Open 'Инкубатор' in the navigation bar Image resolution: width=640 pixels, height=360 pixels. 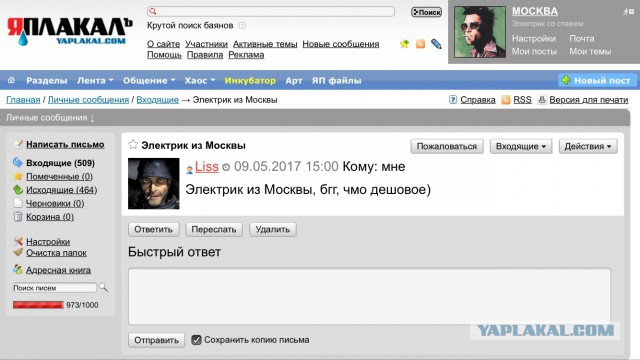pyautogui.click(x=250, y=80)
